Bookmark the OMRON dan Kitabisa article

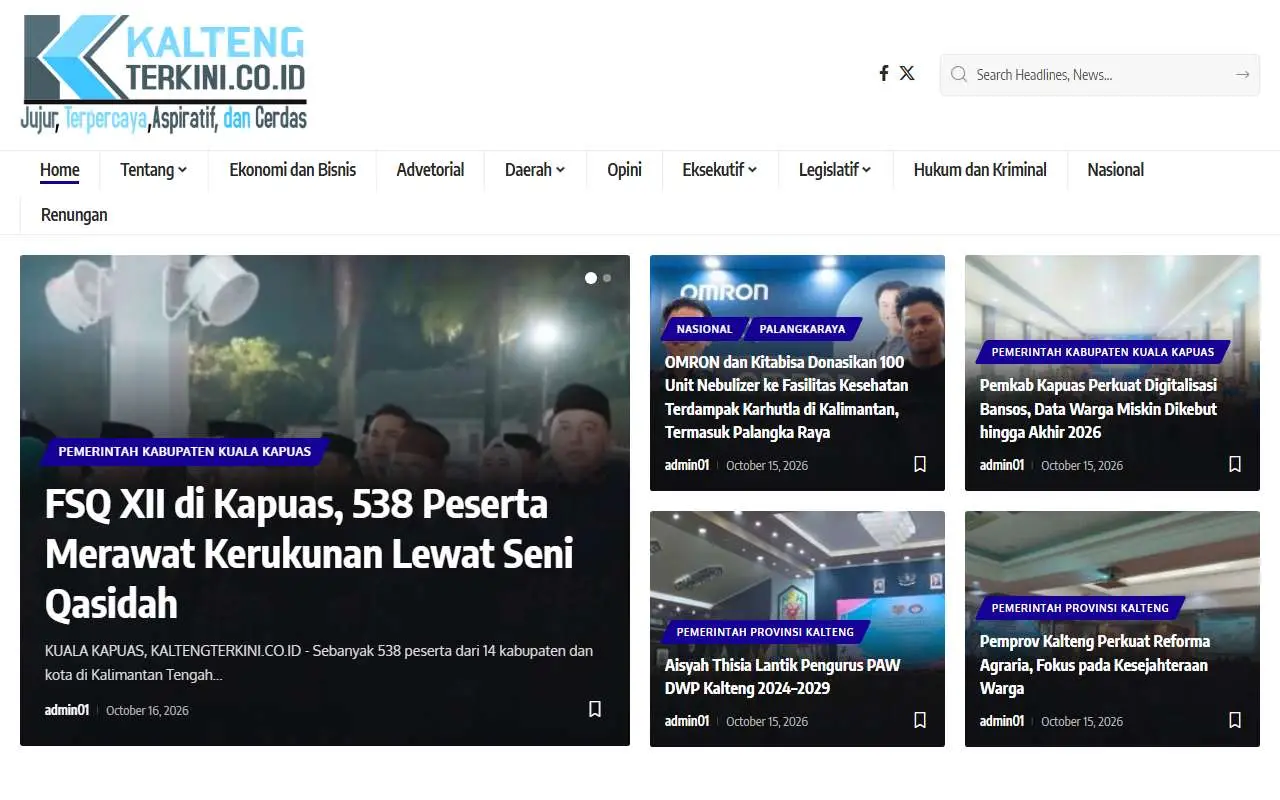(x=920, y=464)
